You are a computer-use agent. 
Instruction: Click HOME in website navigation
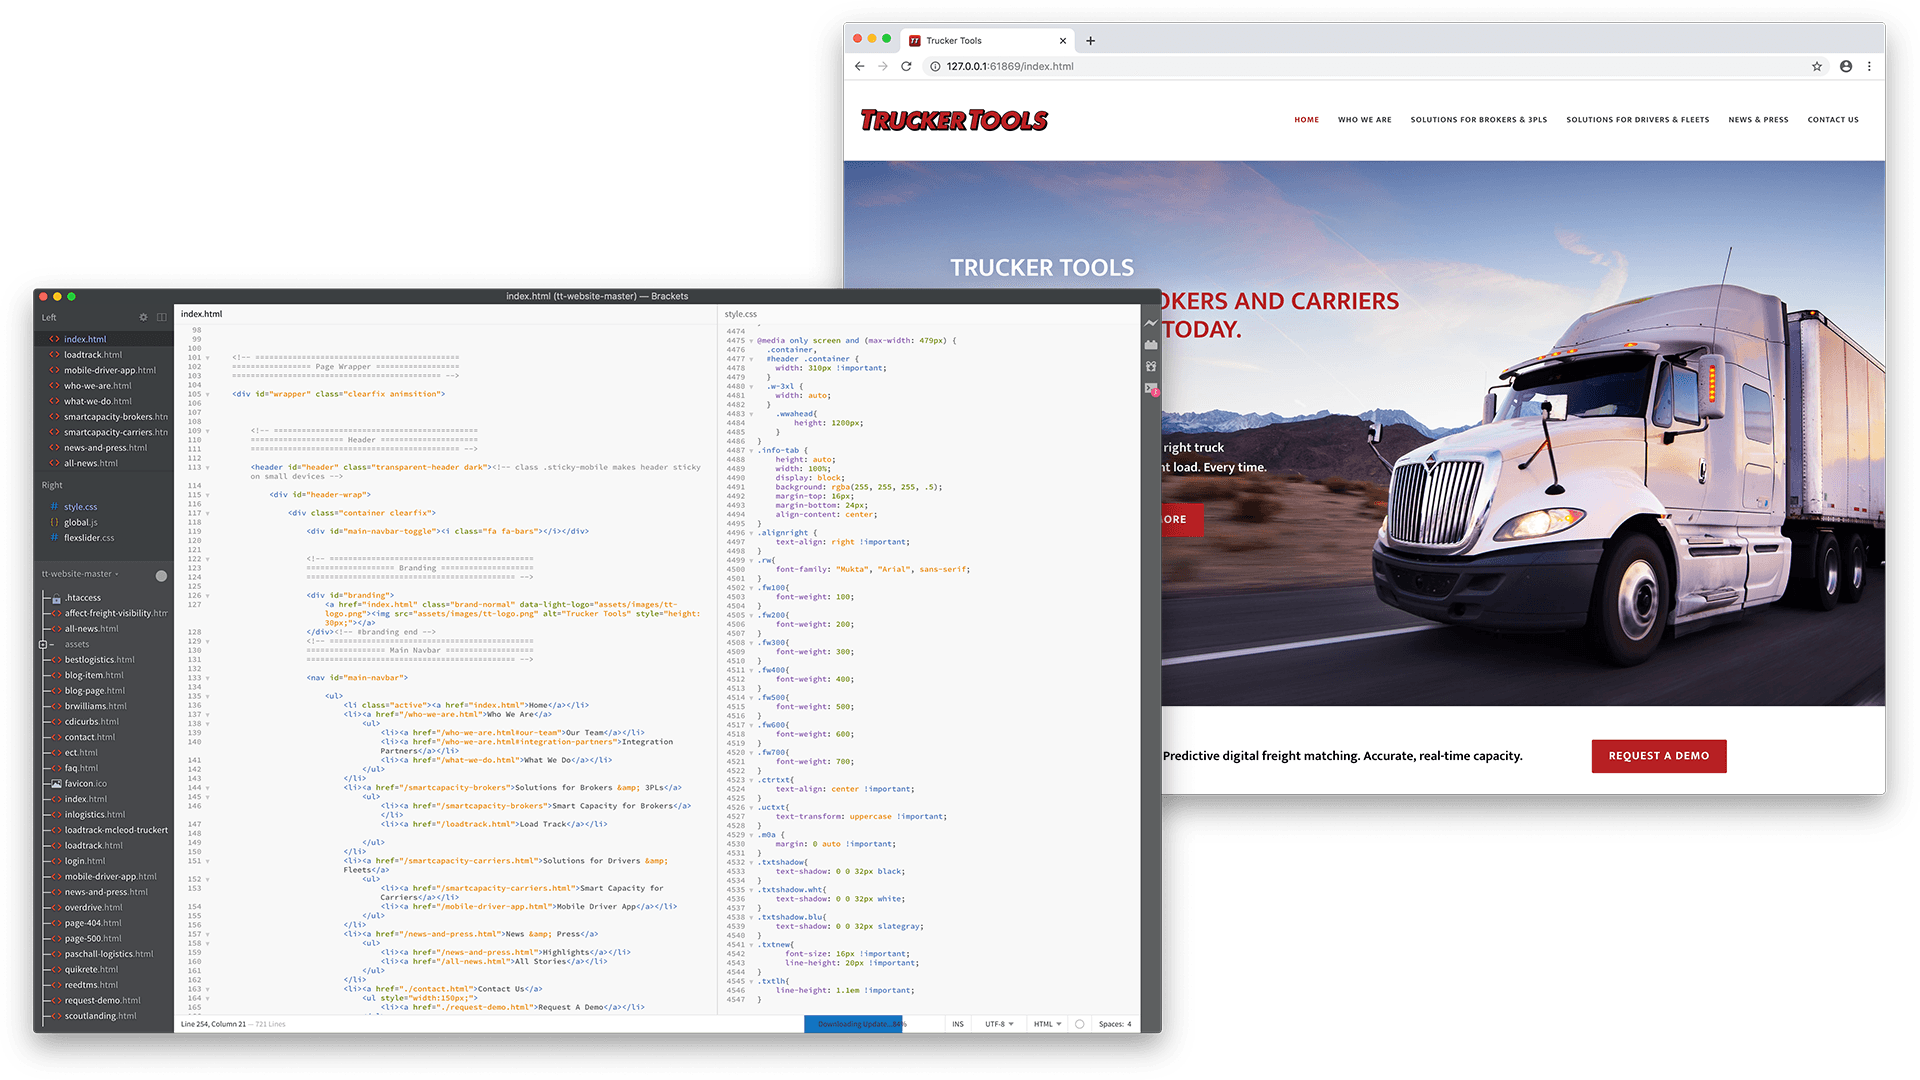(1306, 120)
